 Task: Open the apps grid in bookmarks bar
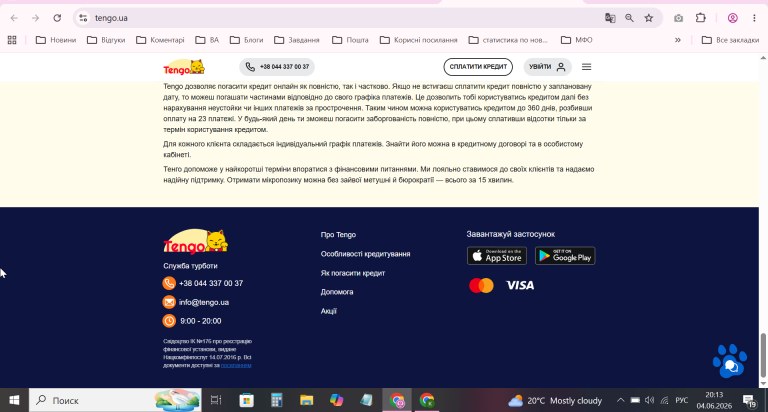tap(12, 40)
